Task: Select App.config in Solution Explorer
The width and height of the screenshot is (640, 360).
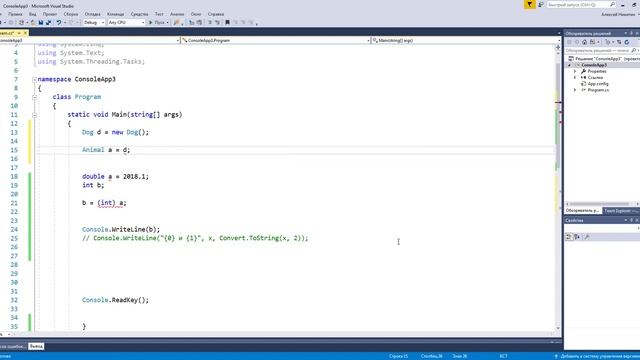Action: [598, 84]
